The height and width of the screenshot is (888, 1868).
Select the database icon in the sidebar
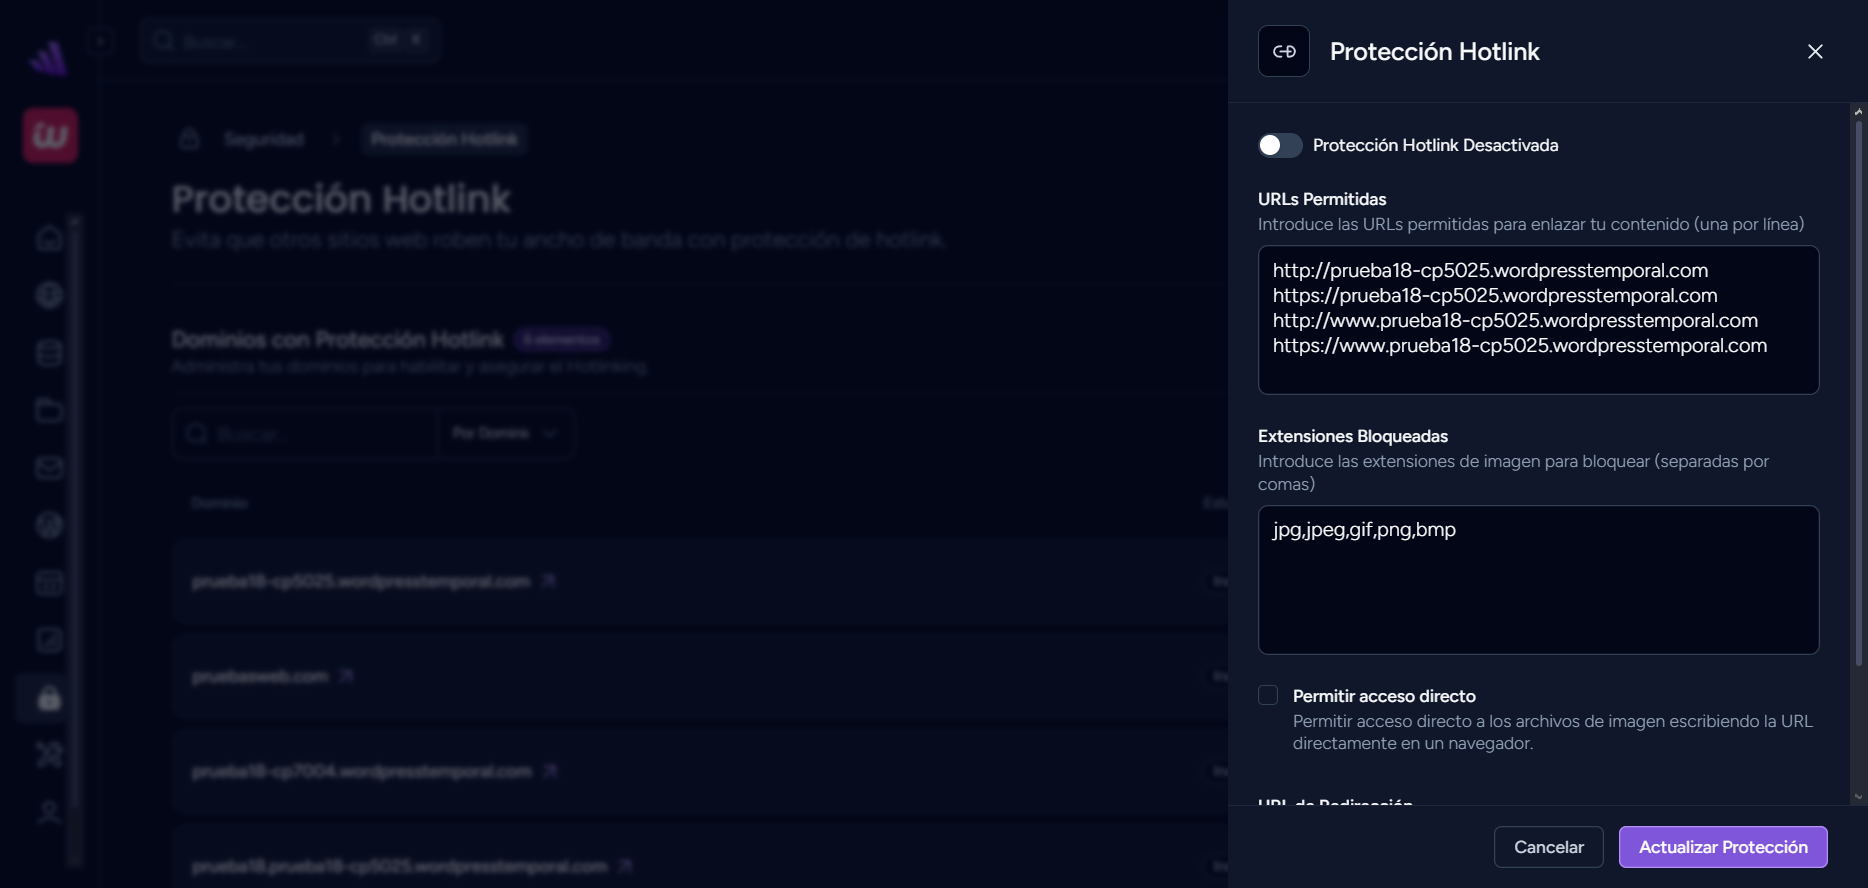(x=49, y=353)
